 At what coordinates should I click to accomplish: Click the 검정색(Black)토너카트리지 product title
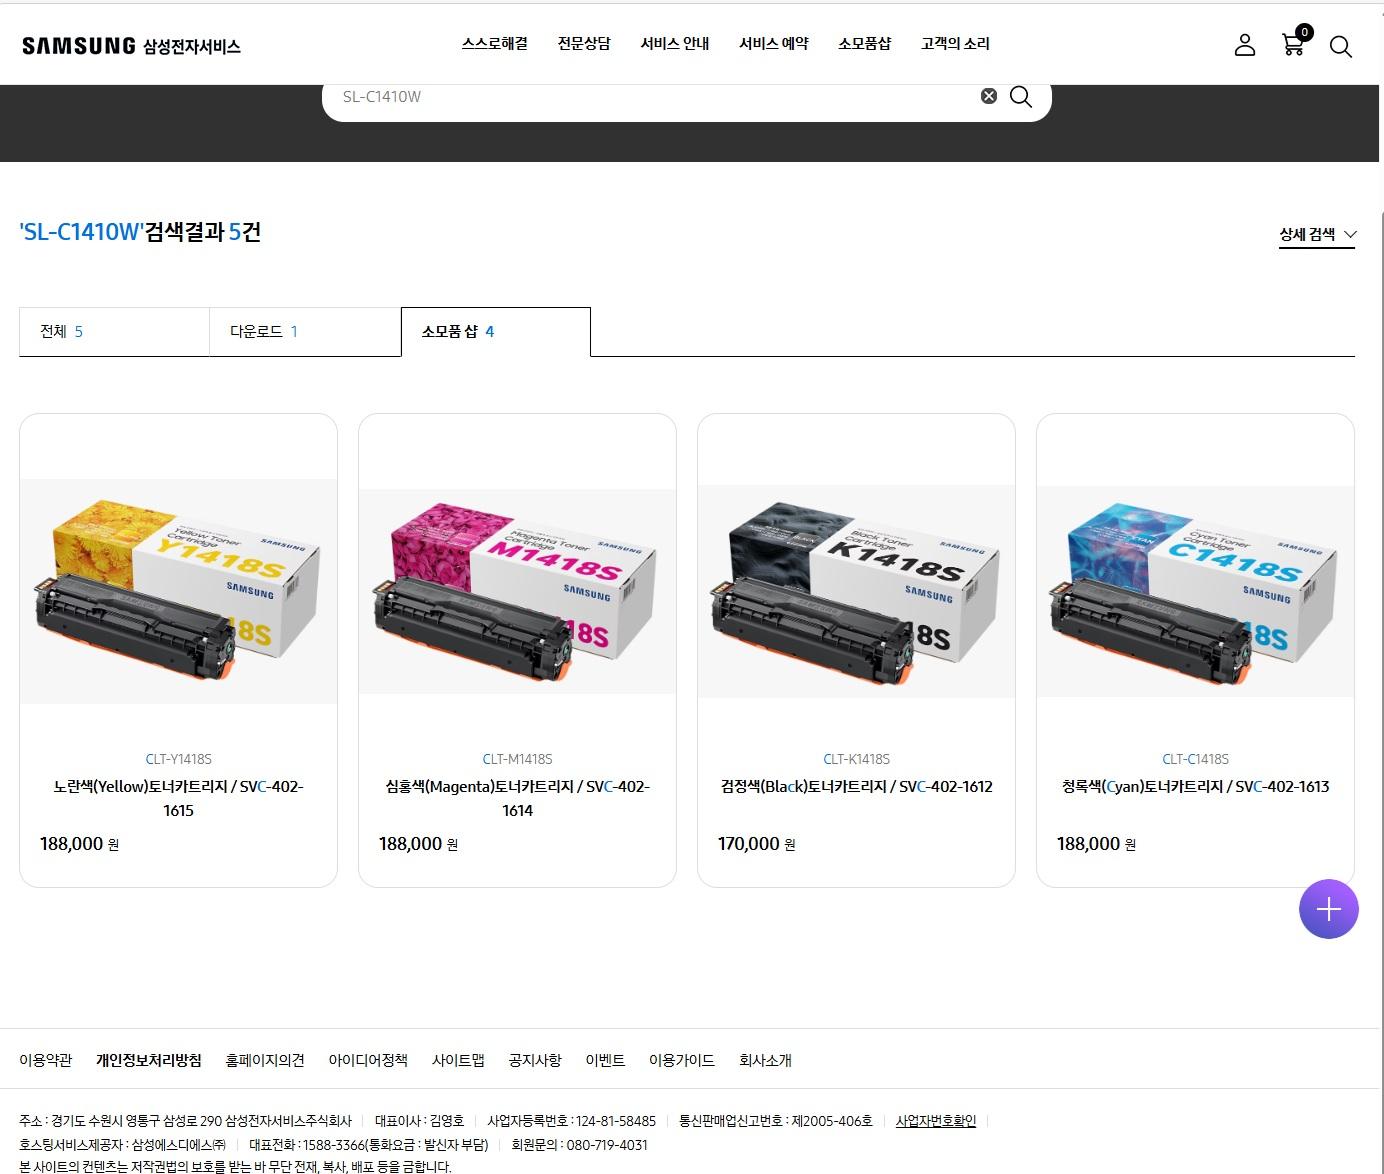coord(856,787)
